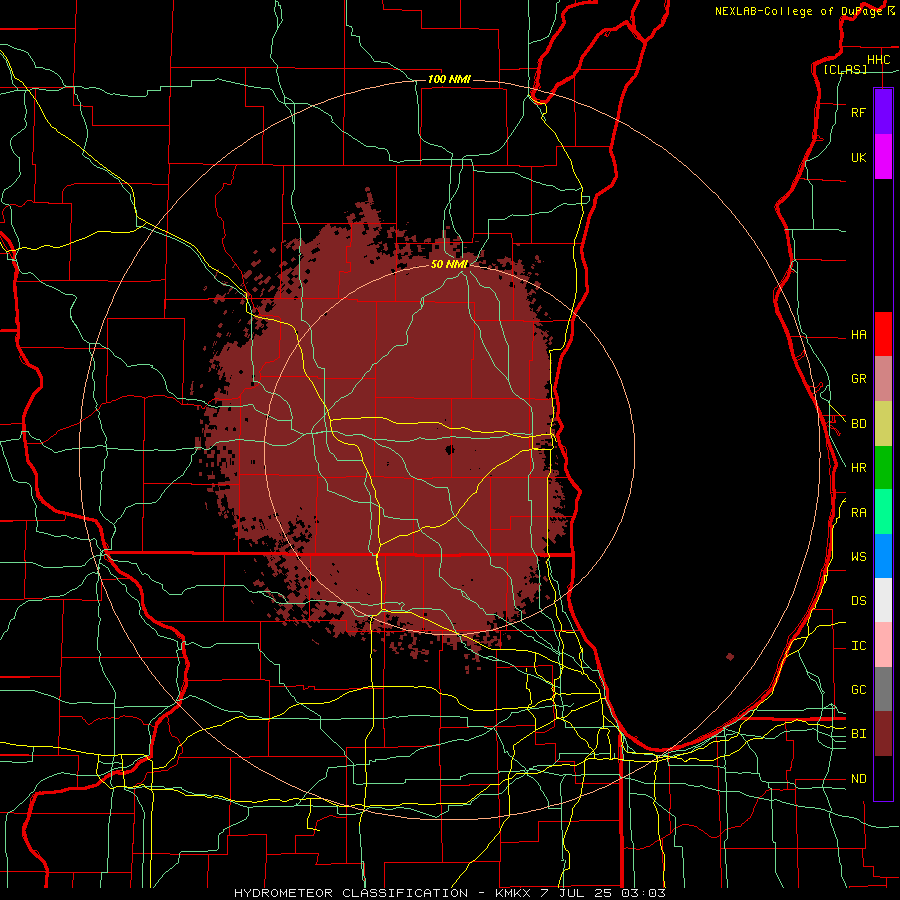Click the HA legend label
The image size is (900, 900).
click(858, 335)
